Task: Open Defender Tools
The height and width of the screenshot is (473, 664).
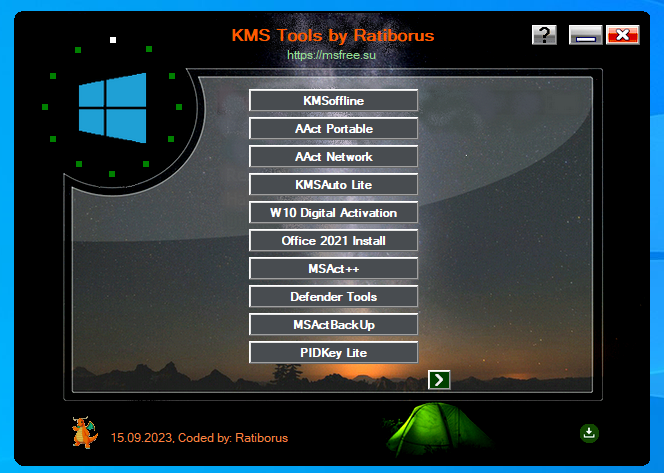Action: (x=333, y=297)
